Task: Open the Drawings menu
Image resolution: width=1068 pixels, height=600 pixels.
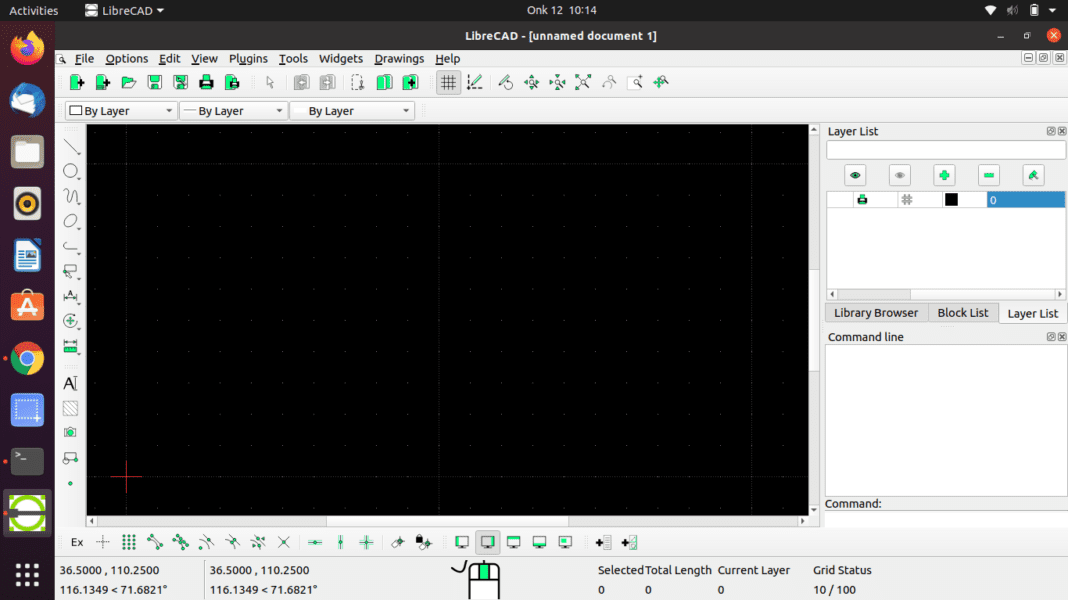Action: (x=398, y=58)
